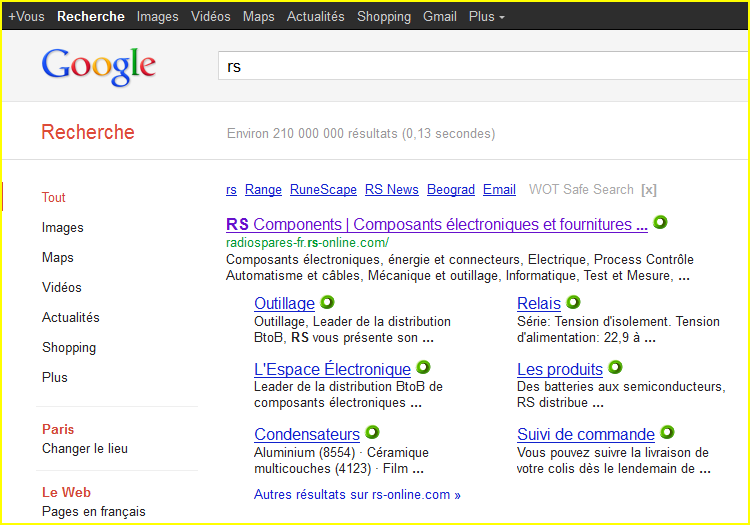Image resolution: width=750 pixels, height=525 pixels.
Task: Click Autres résultats sur rs-online.com link
Action: click(x=357, y=494)
